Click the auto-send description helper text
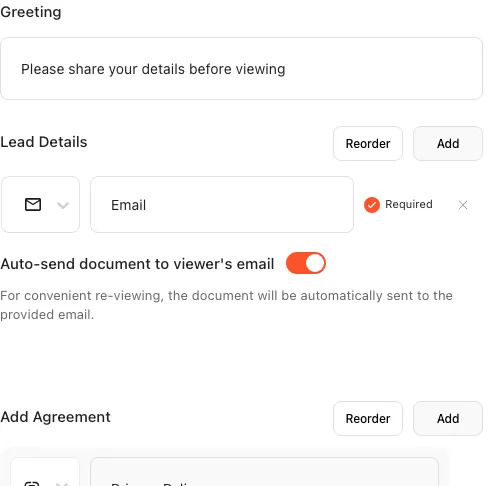The image size is (491, 486). [x=226, y=305]
